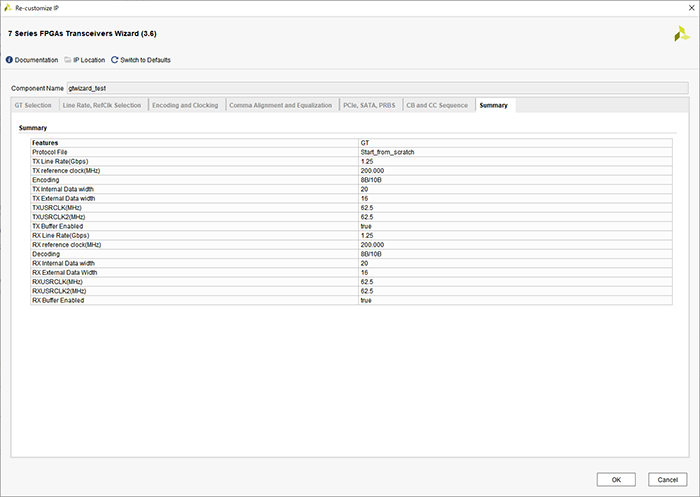Click the Cancel button

pos(667,480)
